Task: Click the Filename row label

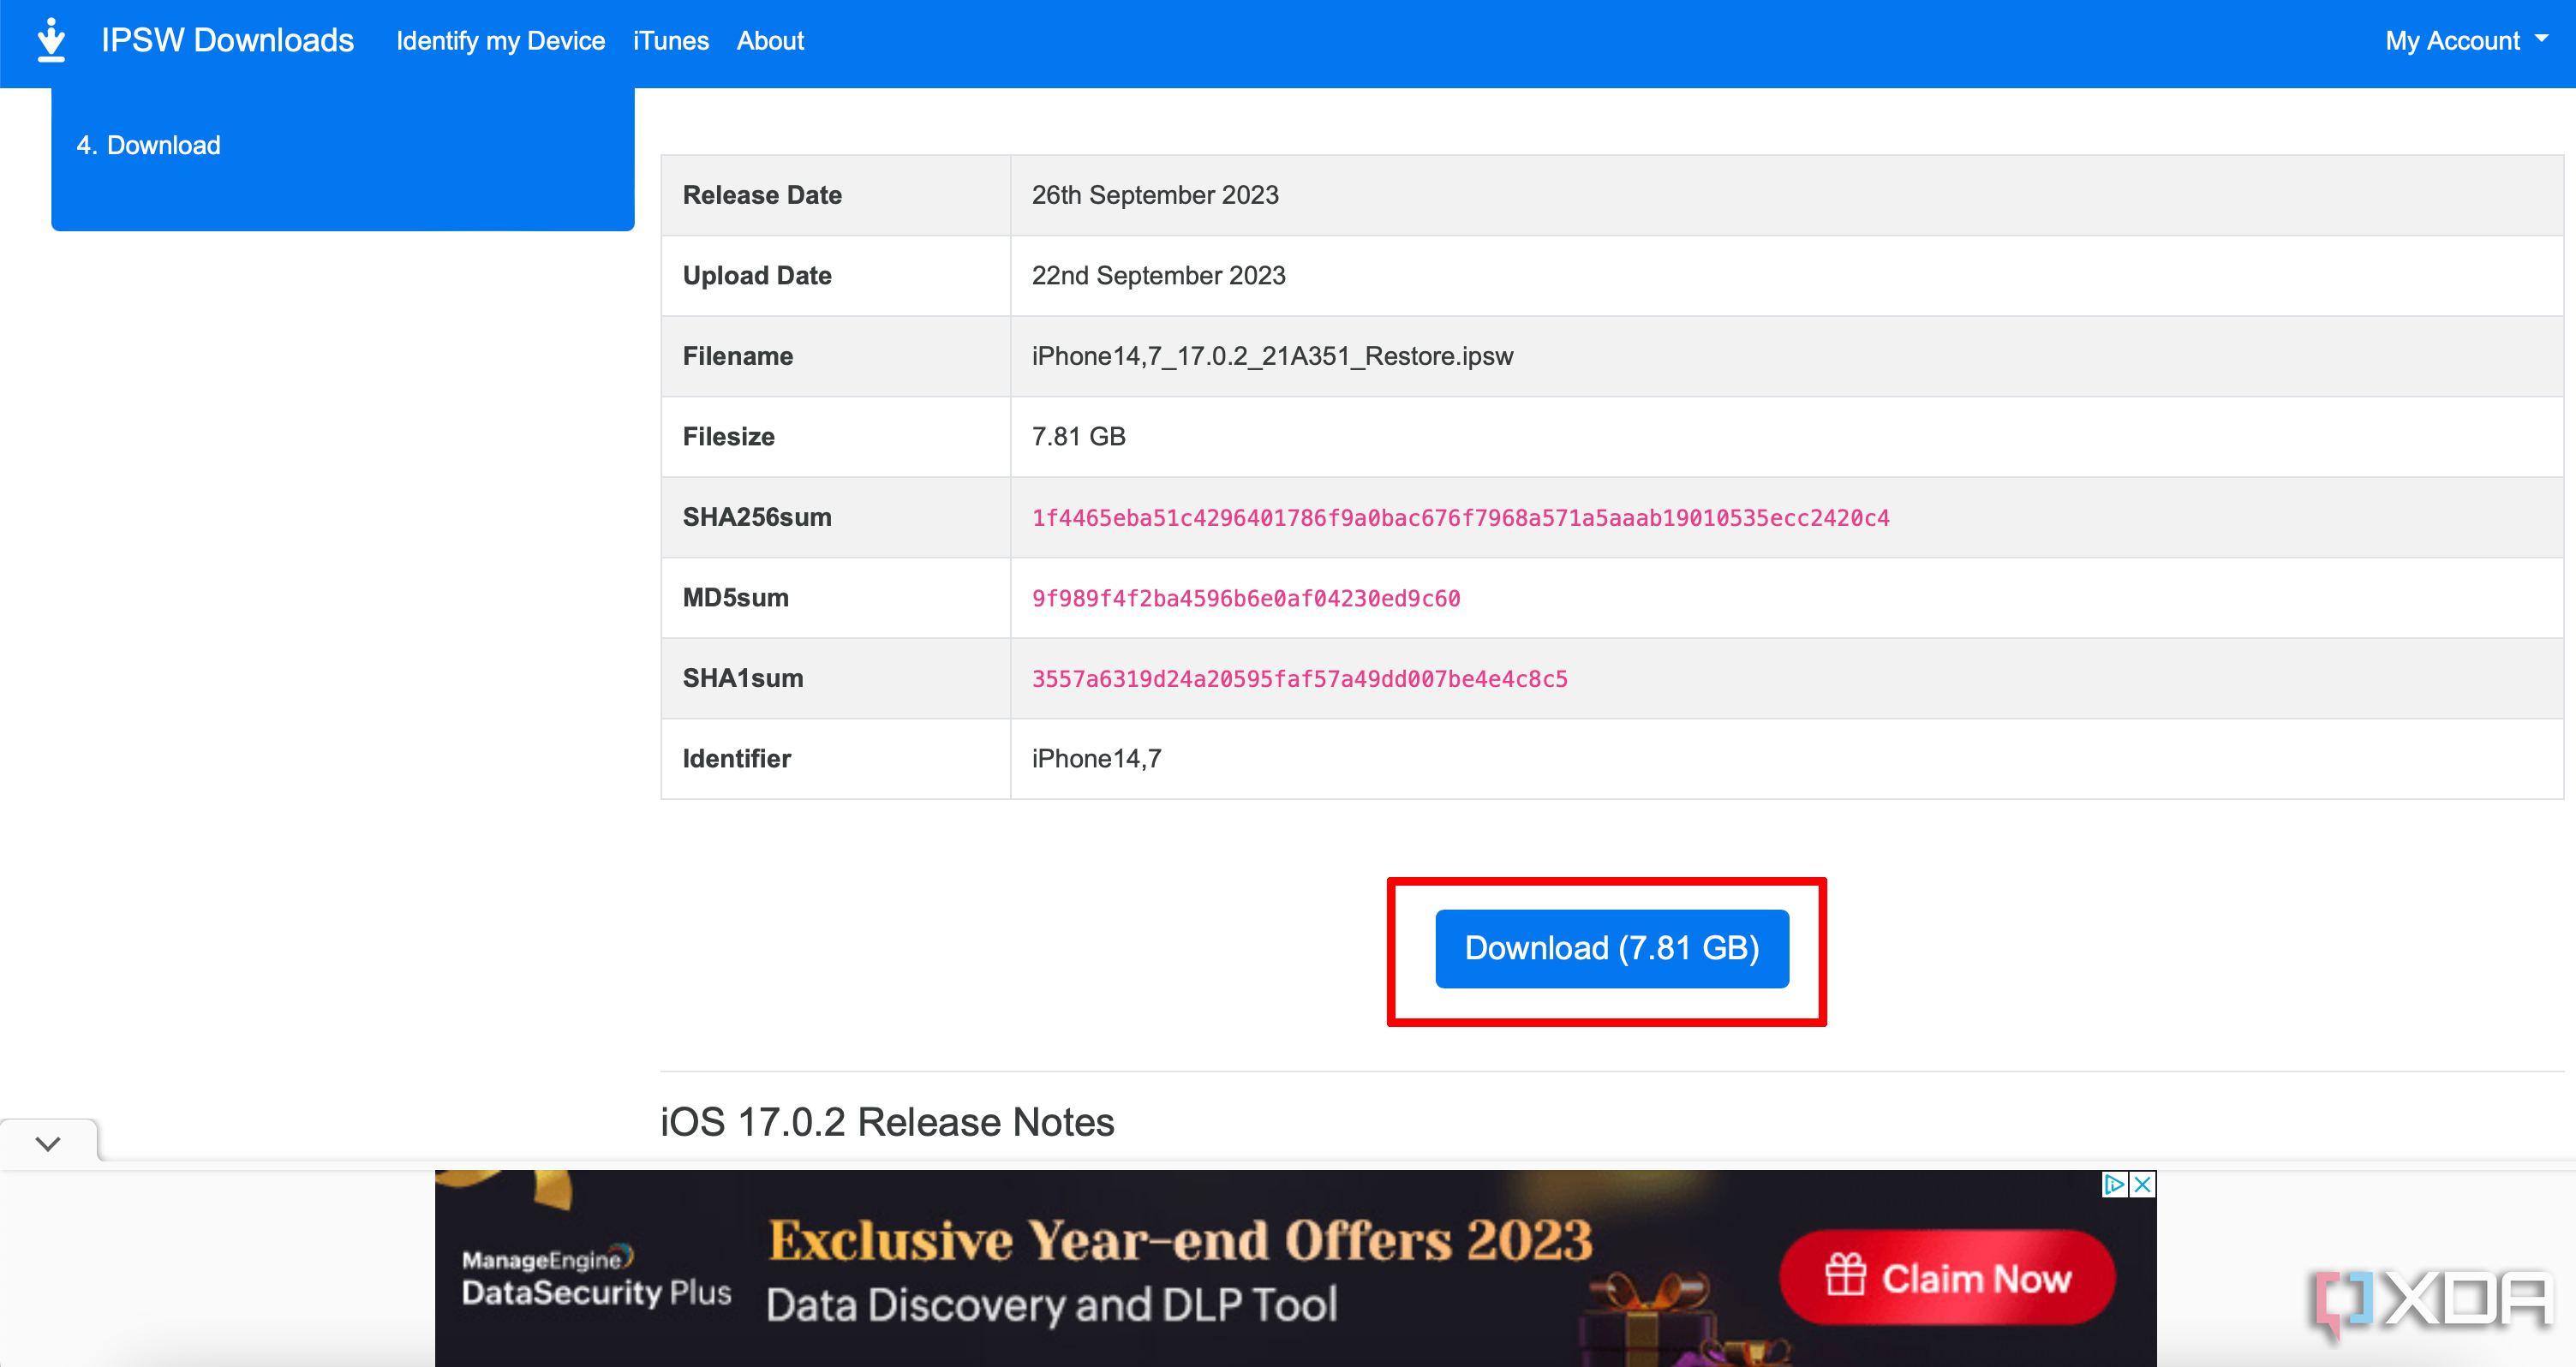Action: click(x=737, y=356)
